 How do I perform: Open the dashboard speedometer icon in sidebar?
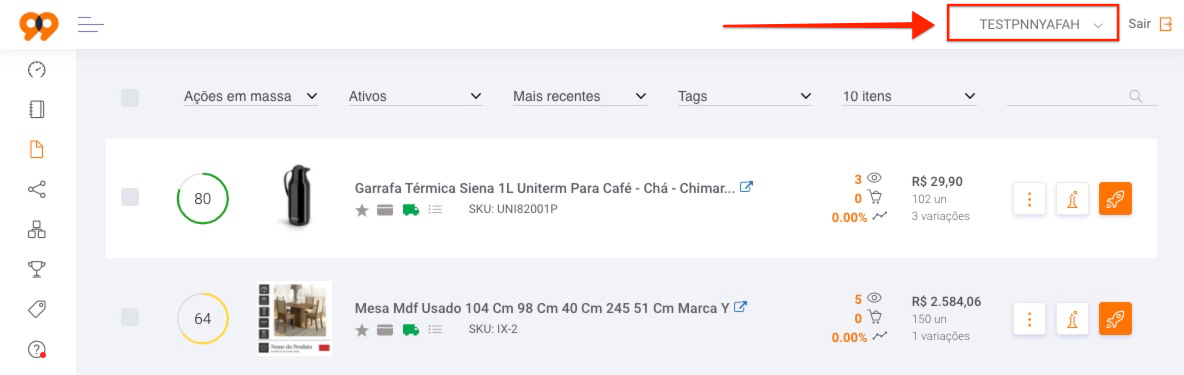tap(36, 69)
